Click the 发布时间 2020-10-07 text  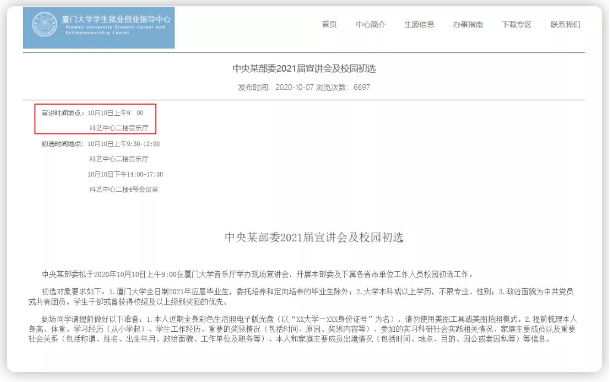275,87
